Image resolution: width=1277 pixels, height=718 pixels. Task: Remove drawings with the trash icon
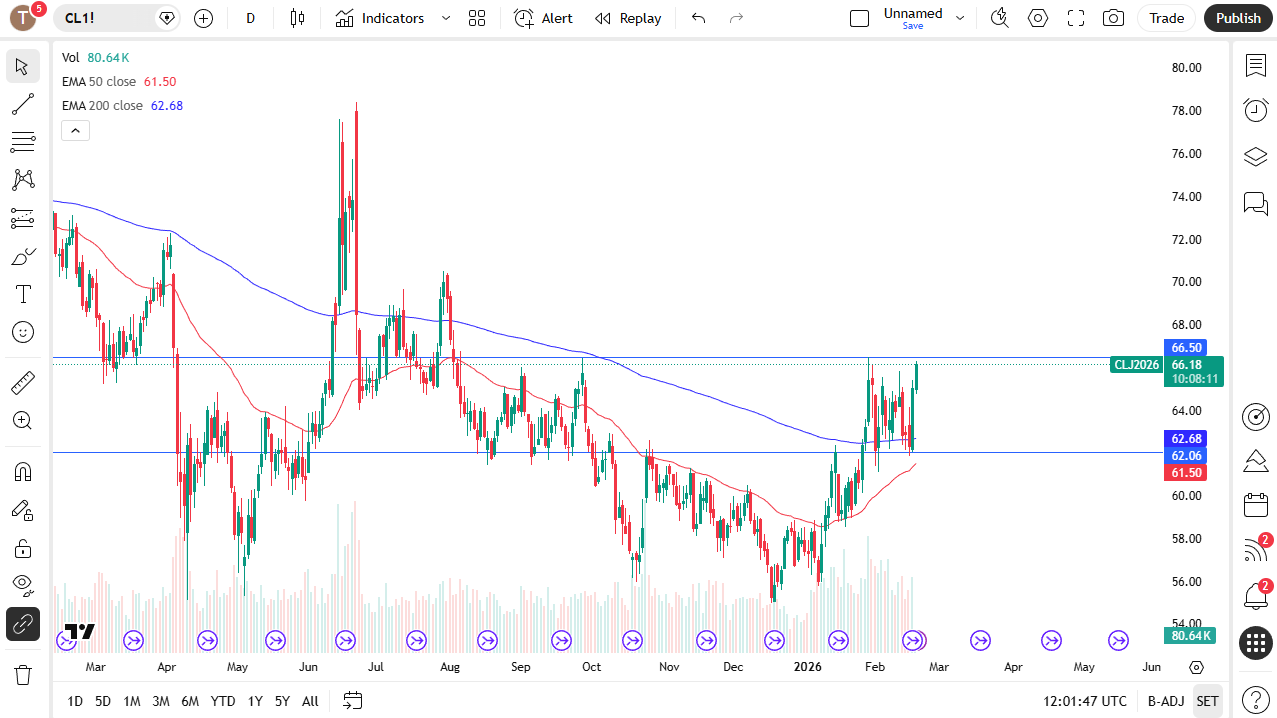pyautogui.click(x=22, y=674)
